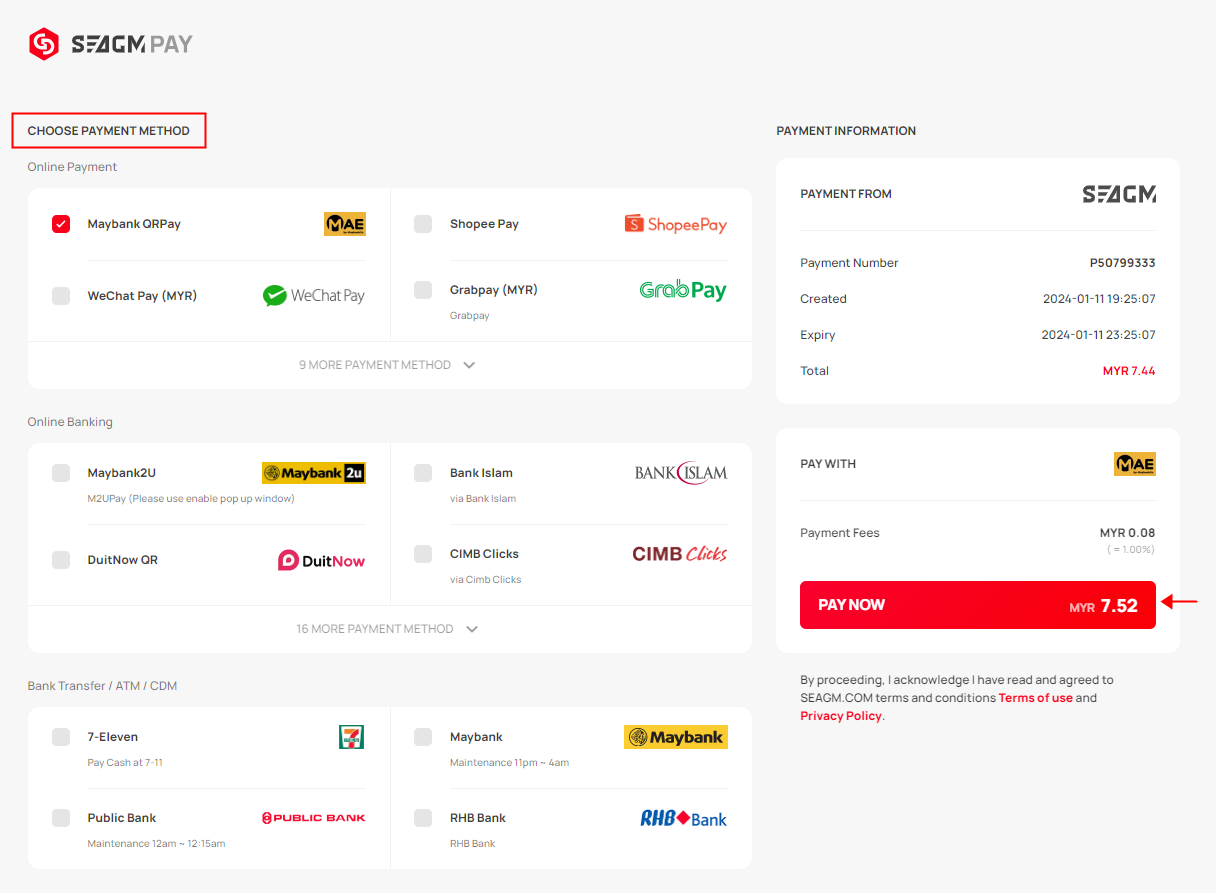Click the M2UPay pop up window note

pyautogui.click(x=191, y=498)
